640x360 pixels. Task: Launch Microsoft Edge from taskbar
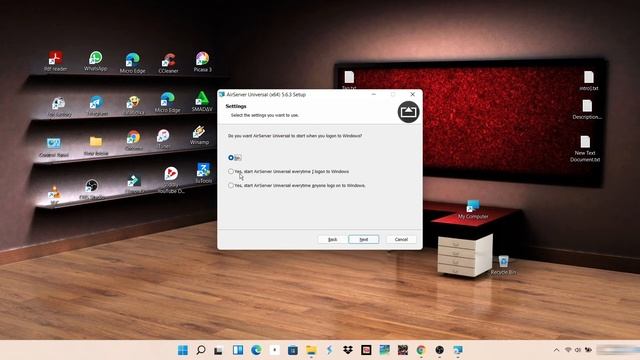(x=256, y=350)
